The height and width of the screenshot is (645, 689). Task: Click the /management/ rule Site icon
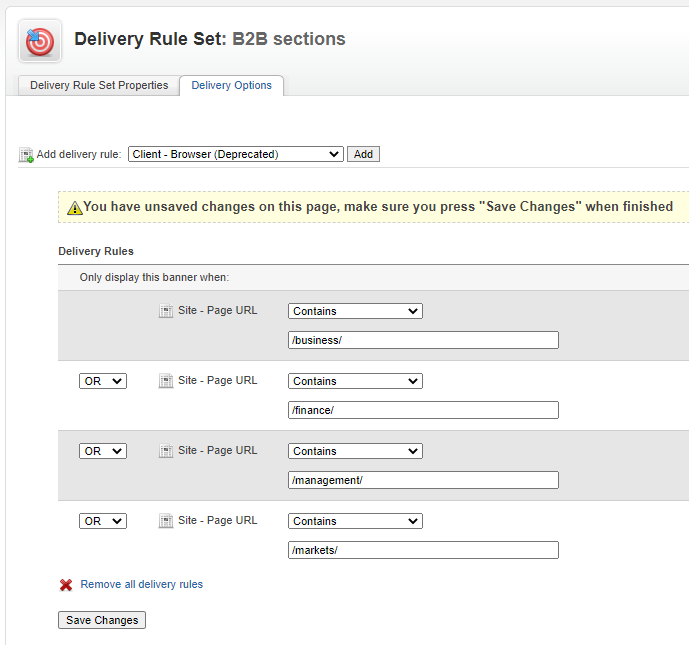[x=166, y=450]
